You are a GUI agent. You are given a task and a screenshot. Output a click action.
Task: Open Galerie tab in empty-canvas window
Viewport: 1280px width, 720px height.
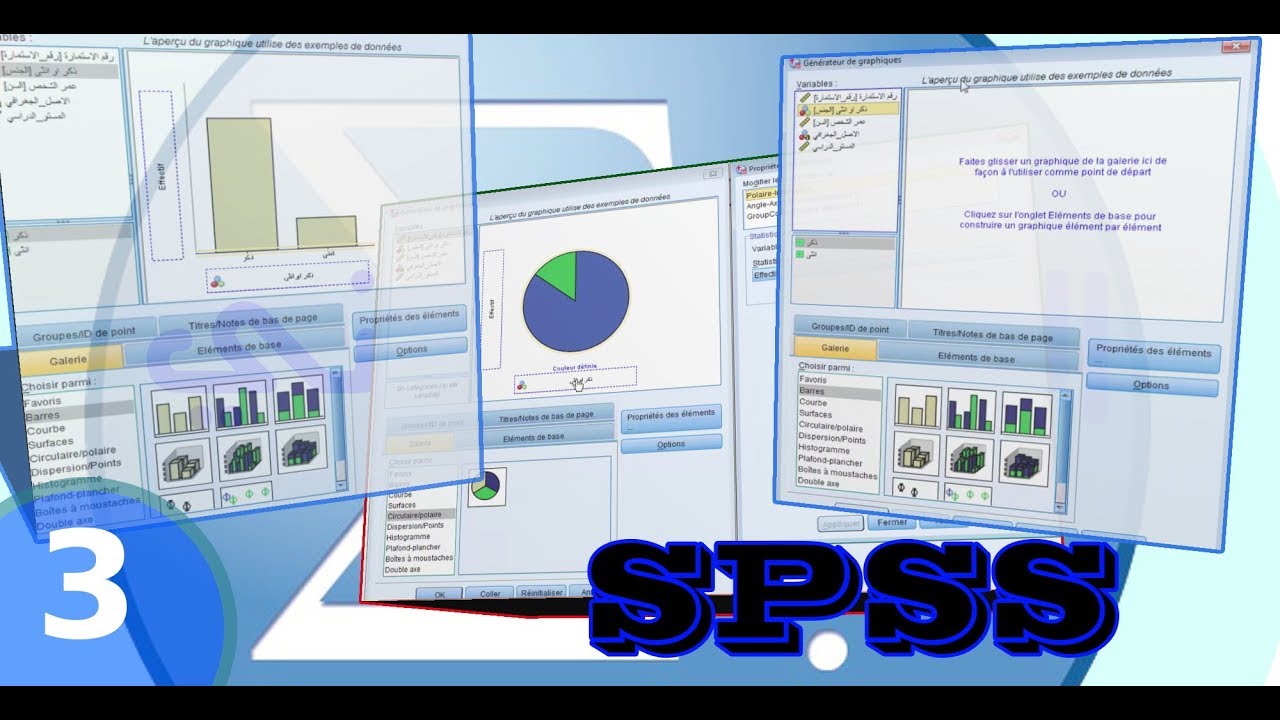(835, 348)
